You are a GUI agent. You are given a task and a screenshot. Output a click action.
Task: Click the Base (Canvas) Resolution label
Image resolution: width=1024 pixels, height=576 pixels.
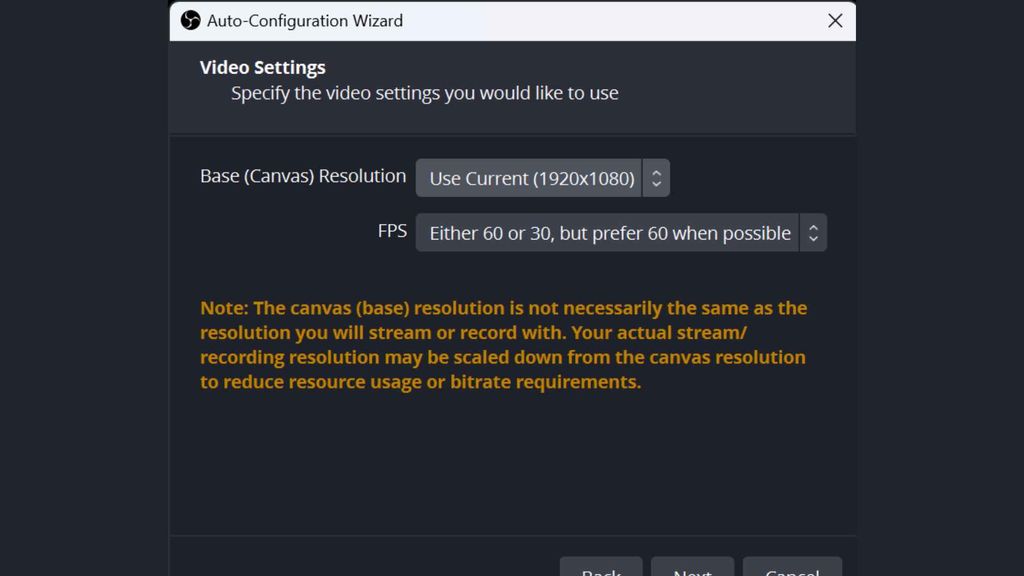[302, 176]
